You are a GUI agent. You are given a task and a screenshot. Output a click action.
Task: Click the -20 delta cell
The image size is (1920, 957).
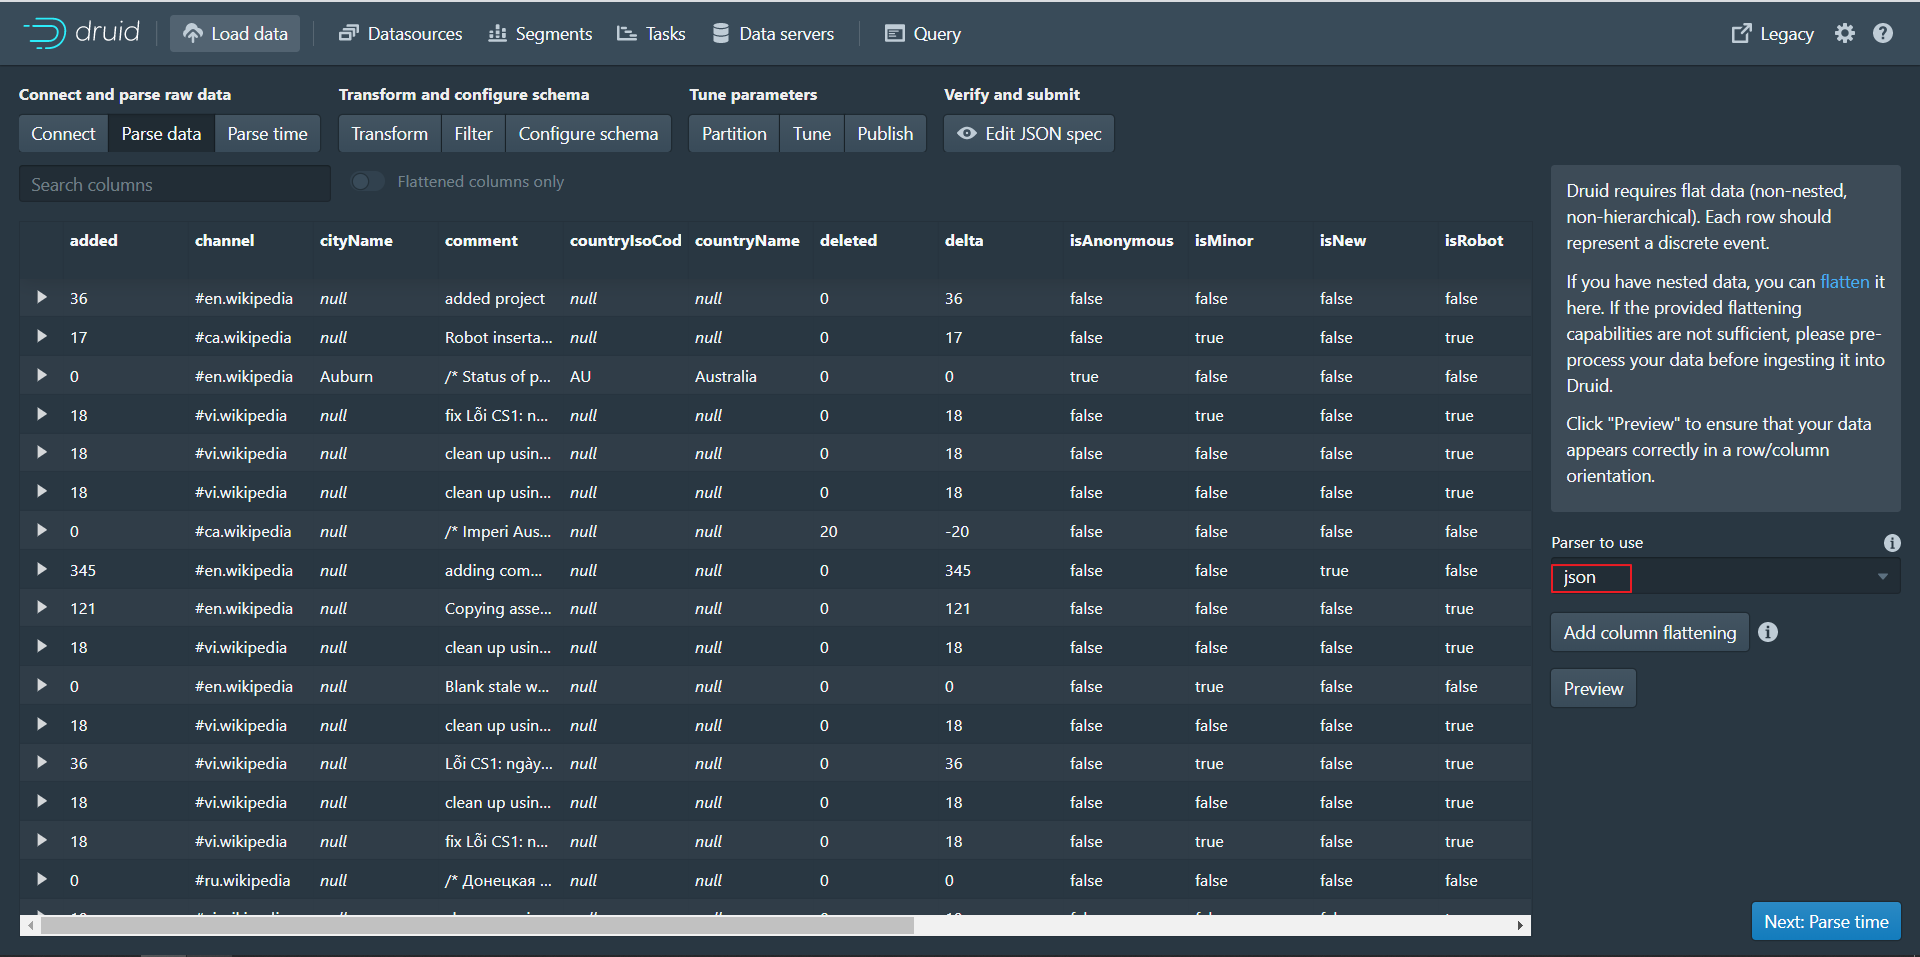(957, 531)
